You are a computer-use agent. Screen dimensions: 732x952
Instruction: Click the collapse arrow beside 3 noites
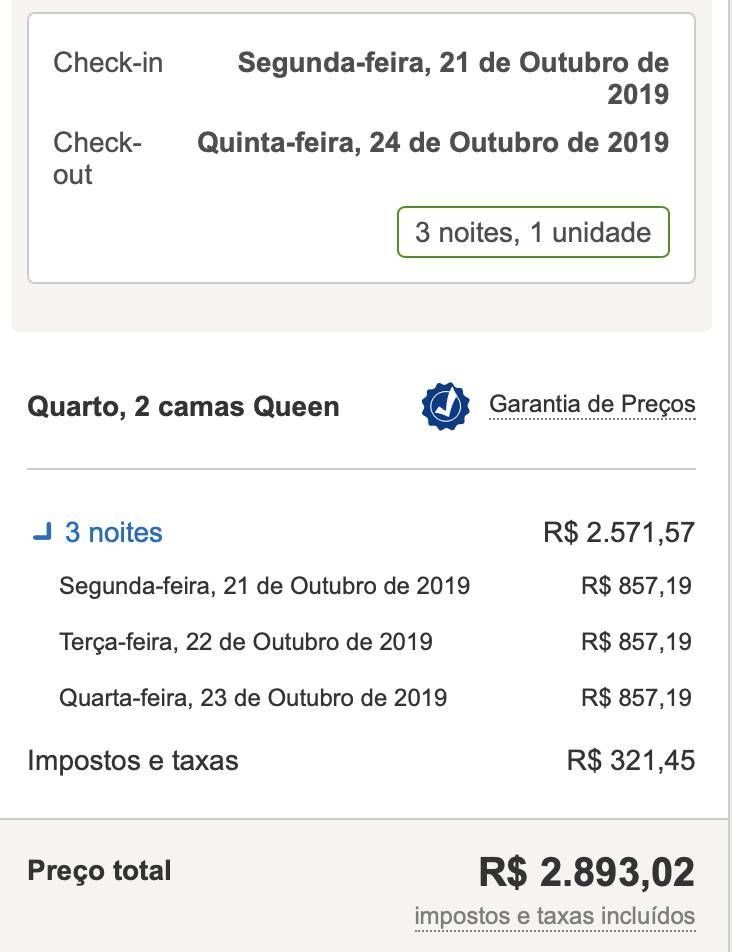click(42, 532)
